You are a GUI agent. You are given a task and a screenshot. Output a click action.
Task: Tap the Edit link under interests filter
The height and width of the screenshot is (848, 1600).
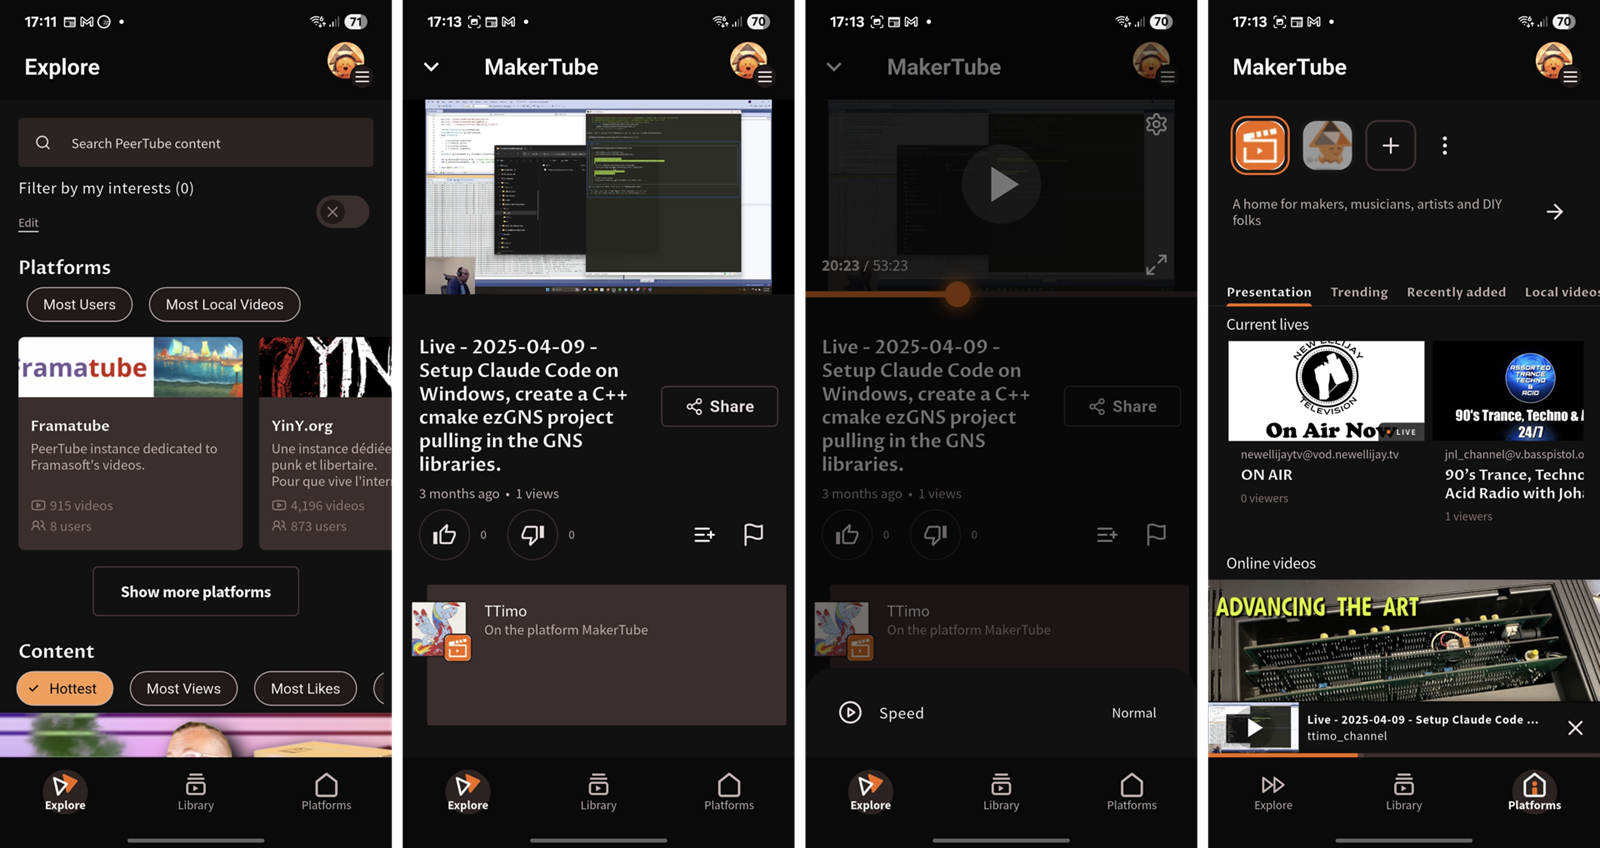[x=28, y=223]
